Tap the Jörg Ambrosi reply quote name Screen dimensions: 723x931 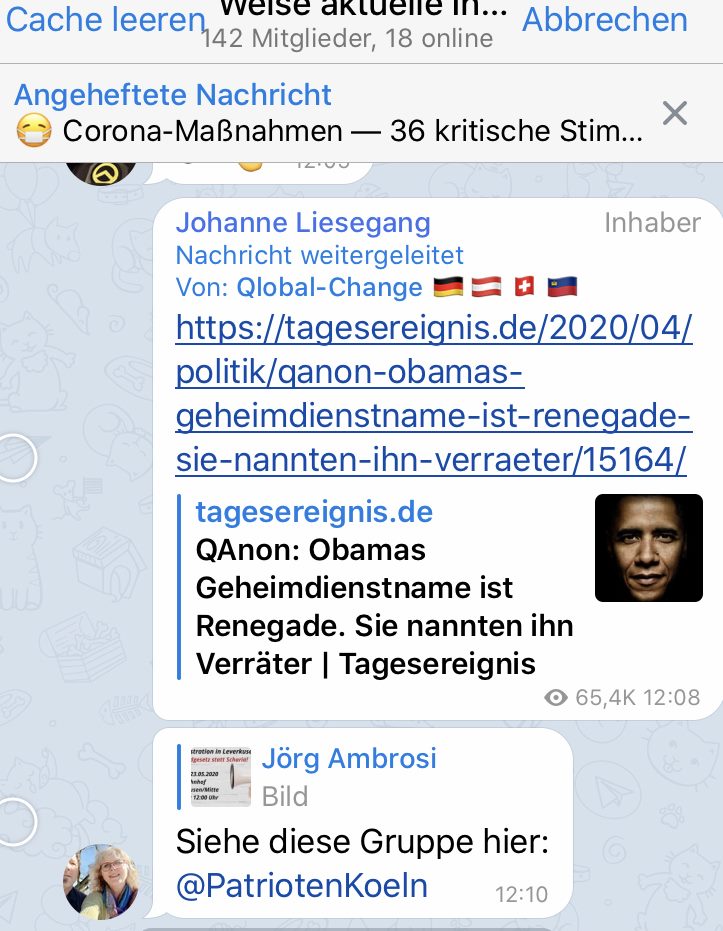349,758
